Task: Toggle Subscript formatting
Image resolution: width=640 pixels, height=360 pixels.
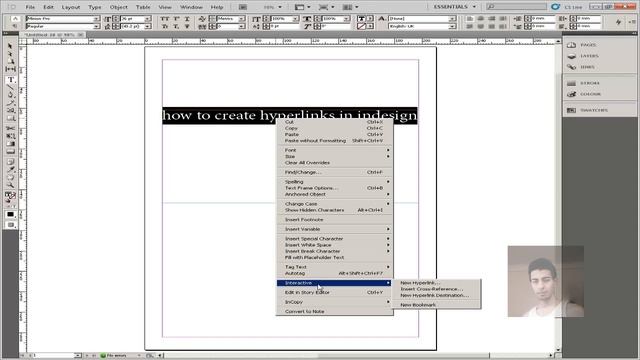Action: [176, 26]
